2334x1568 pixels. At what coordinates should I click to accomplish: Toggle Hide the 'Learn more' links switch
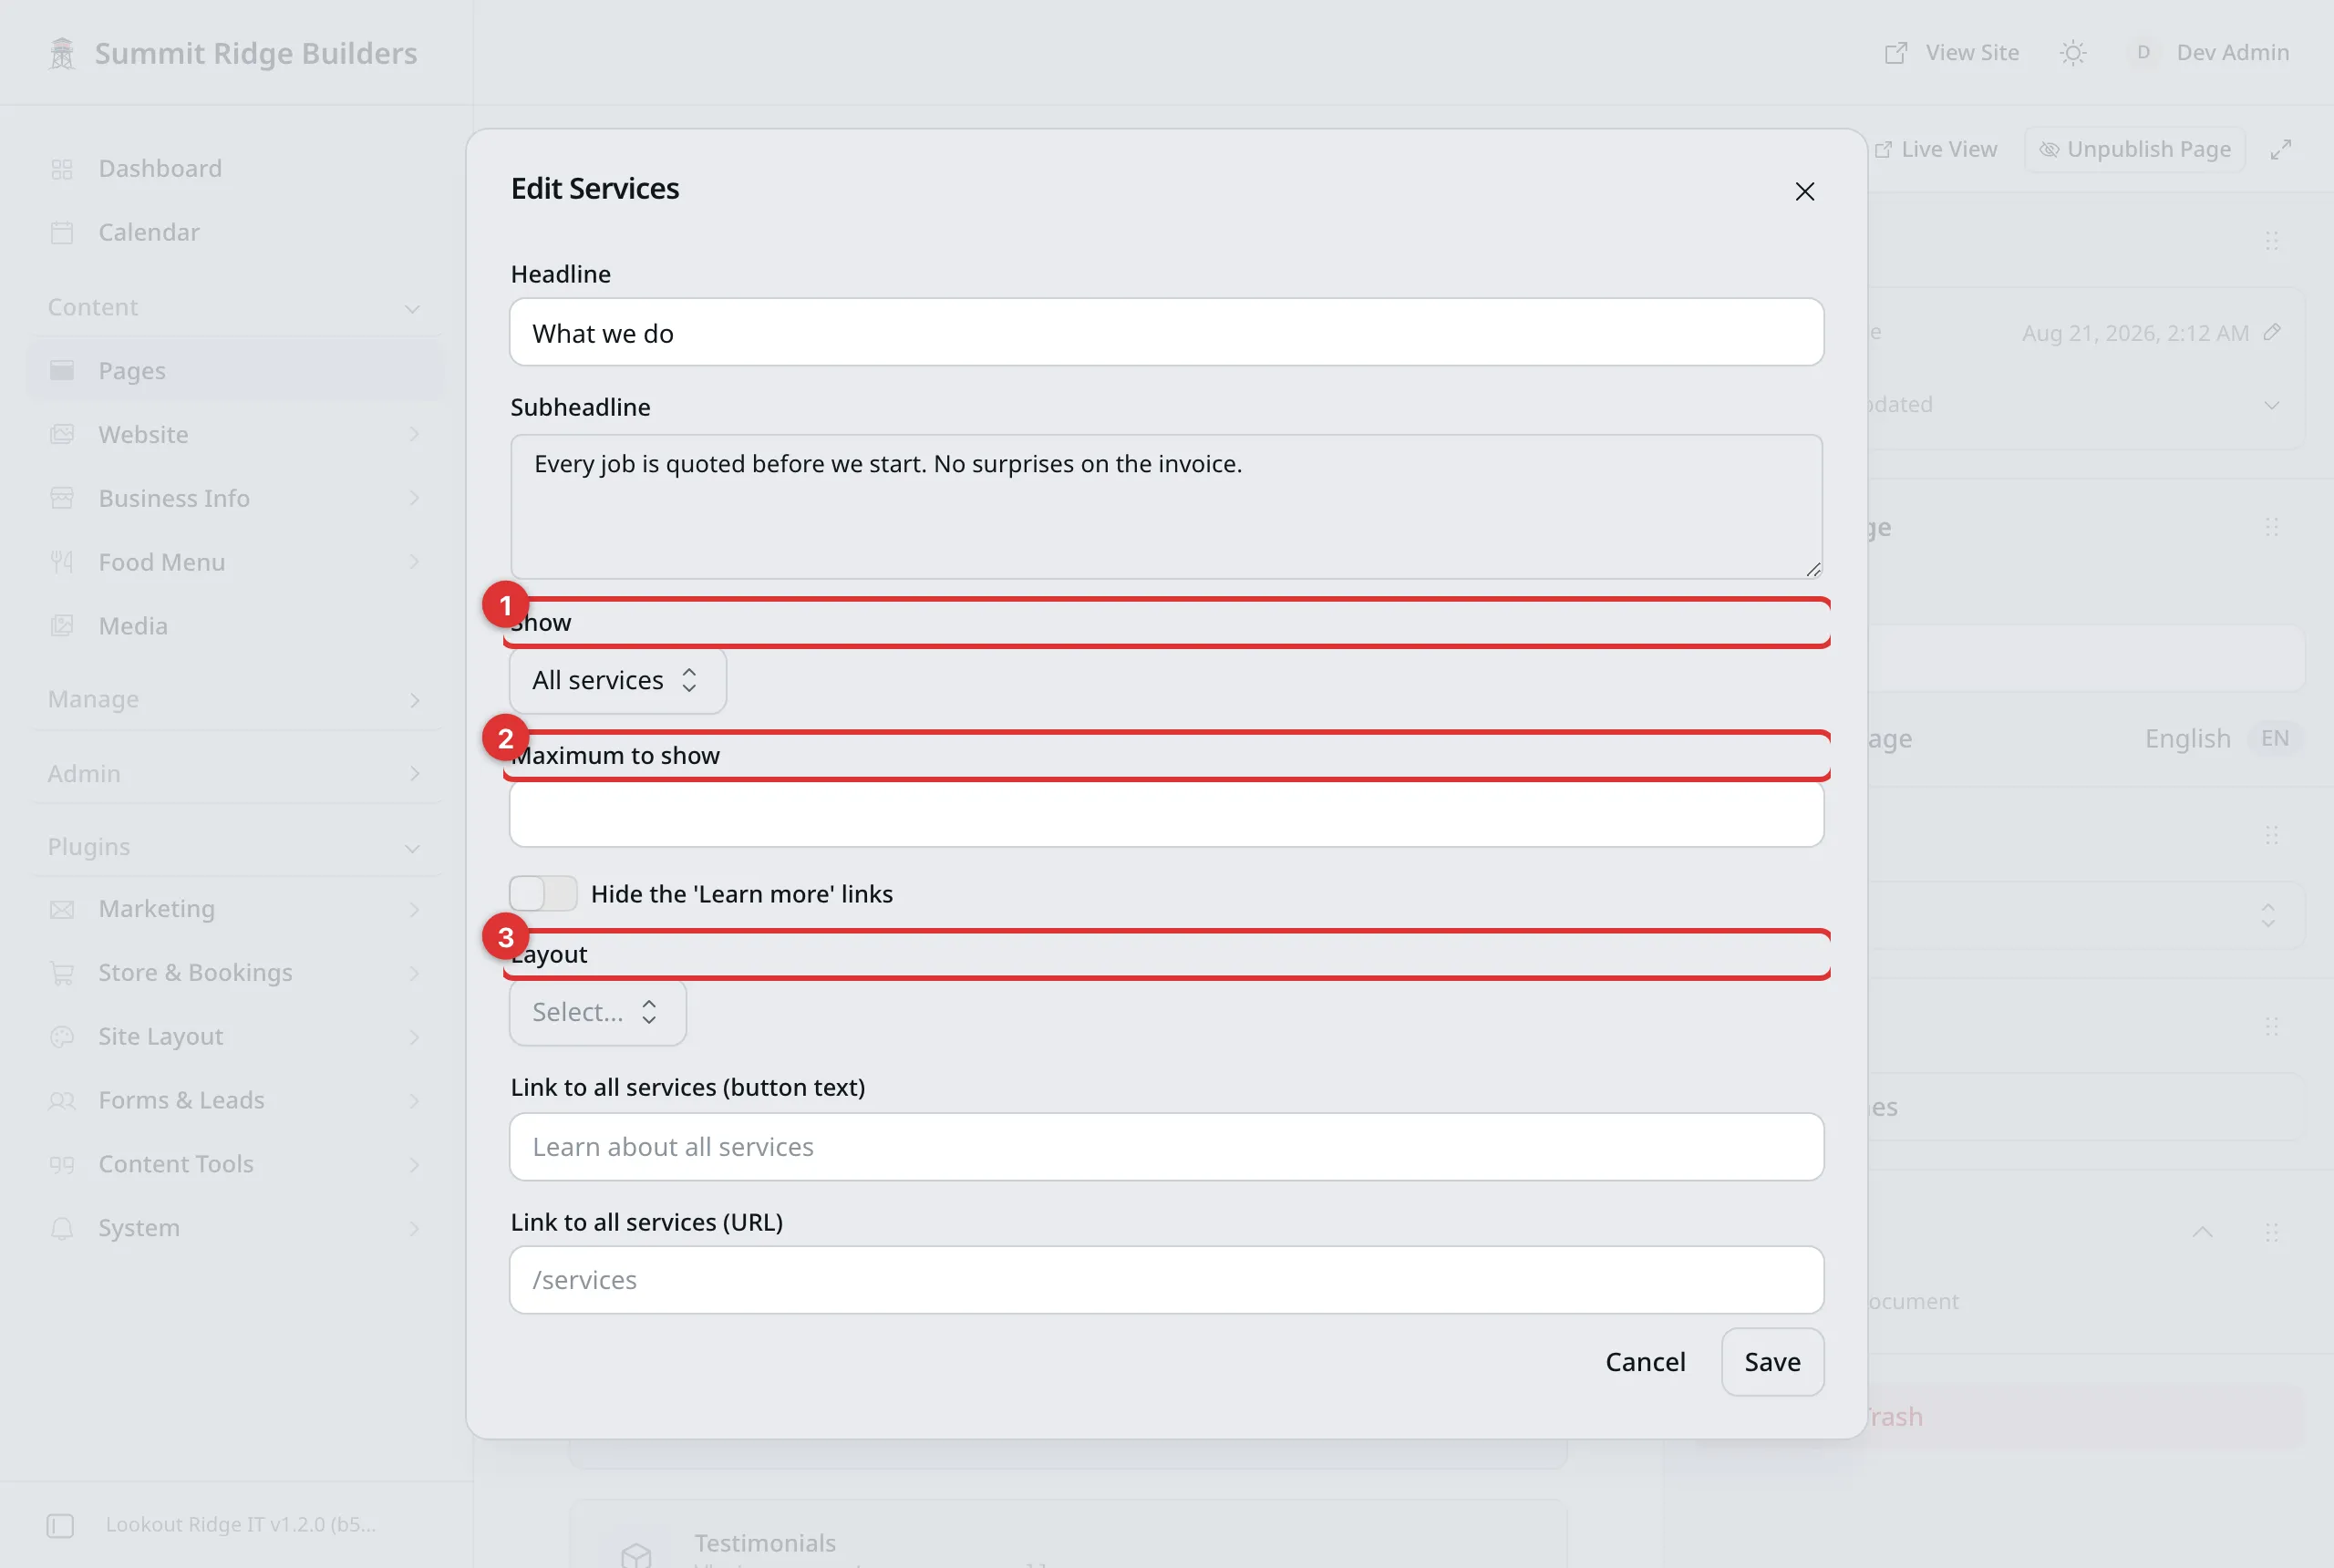click(543, 893)
